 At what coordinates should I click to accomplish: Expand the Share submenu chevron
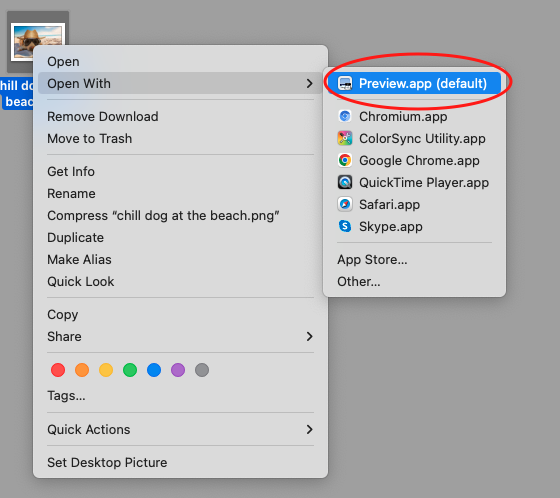[310, 337]
